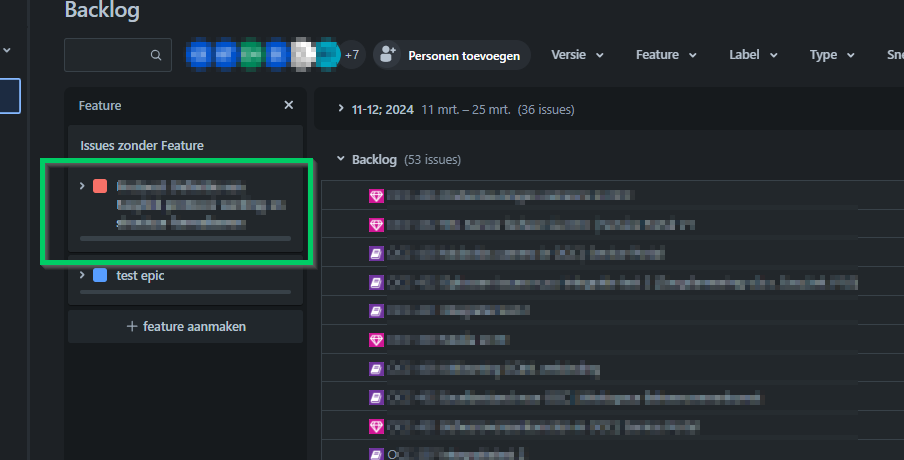Viewport: 904px width, 460px height.
Task: Click the eighth row purple story icon
Action: pos(376,398)
